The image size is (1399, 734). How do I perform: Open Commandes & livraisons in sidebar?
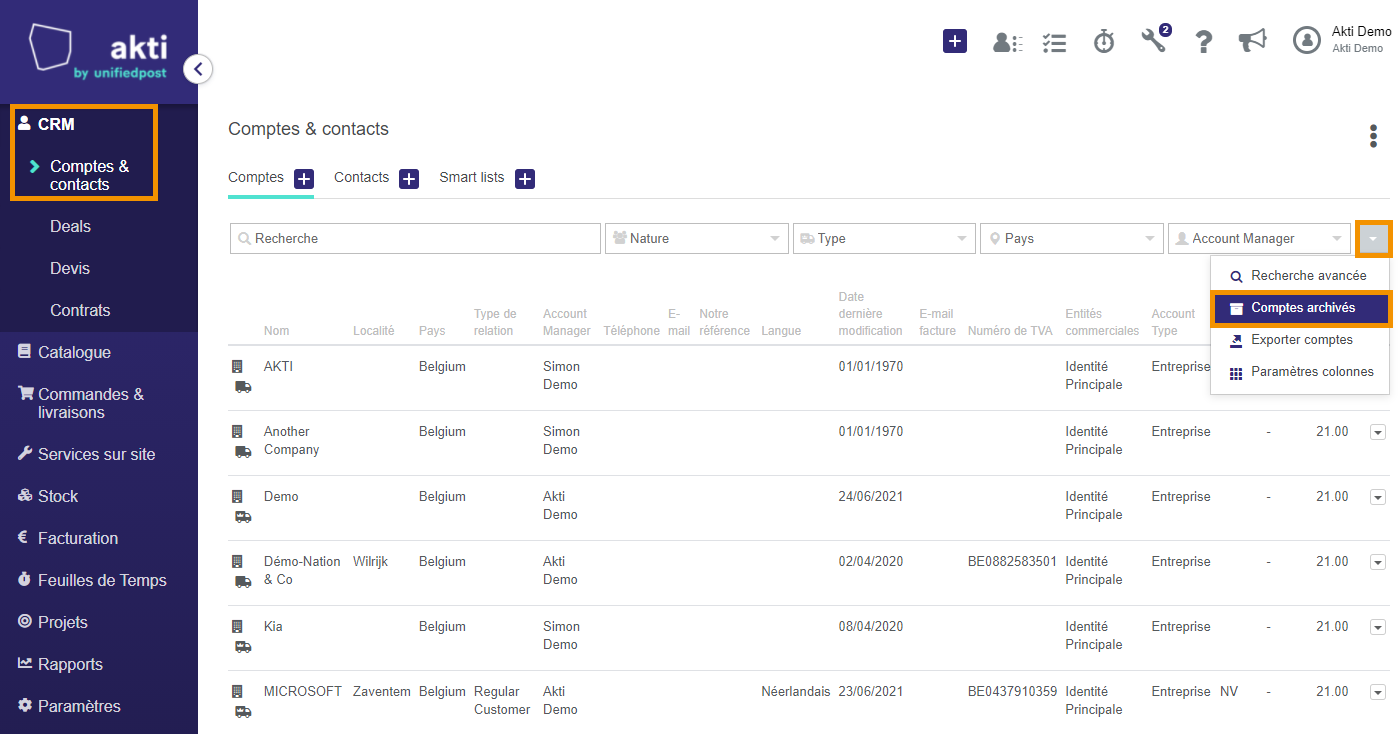[x=91, y=403]
